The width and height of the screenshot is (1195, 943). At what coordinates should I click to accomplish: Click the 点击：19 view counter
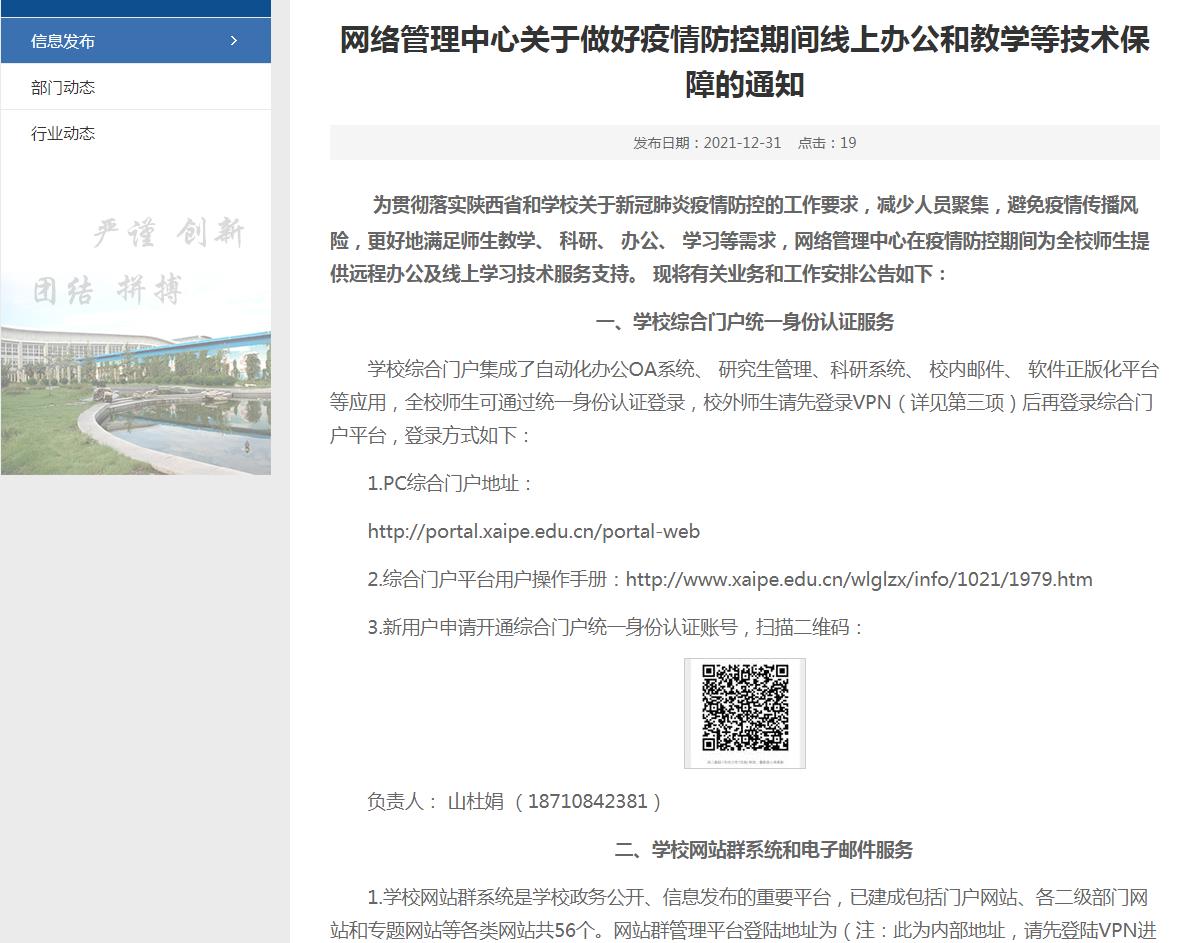point(827,143)
